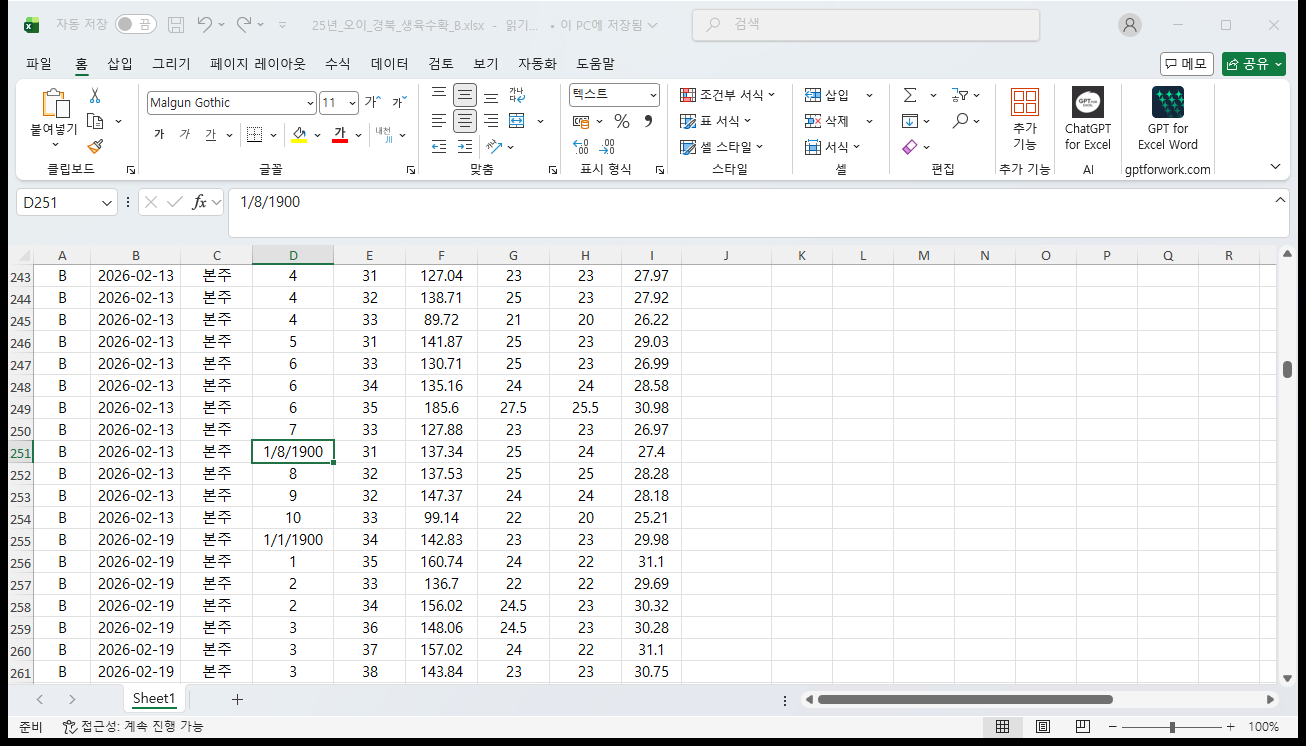Click the Copy icon
The height and width of the screenshot is (746, 1306).
[96, 121]
